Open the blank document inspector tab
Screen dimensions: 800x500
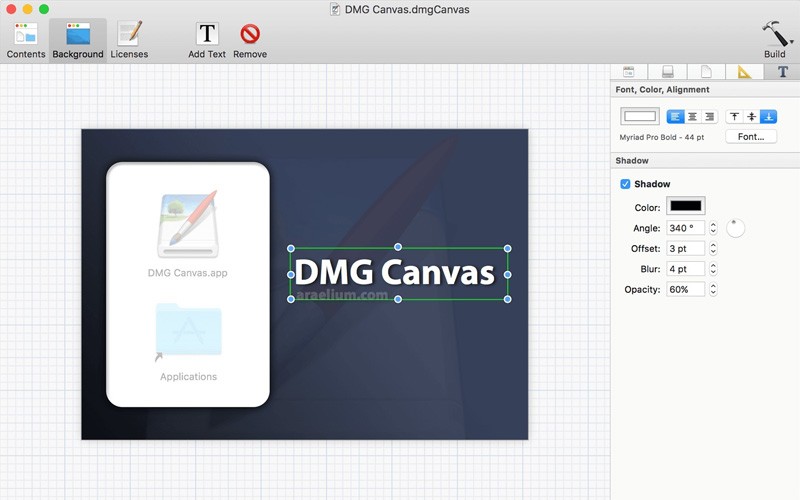pyautogui.click(x=706, y=72)
